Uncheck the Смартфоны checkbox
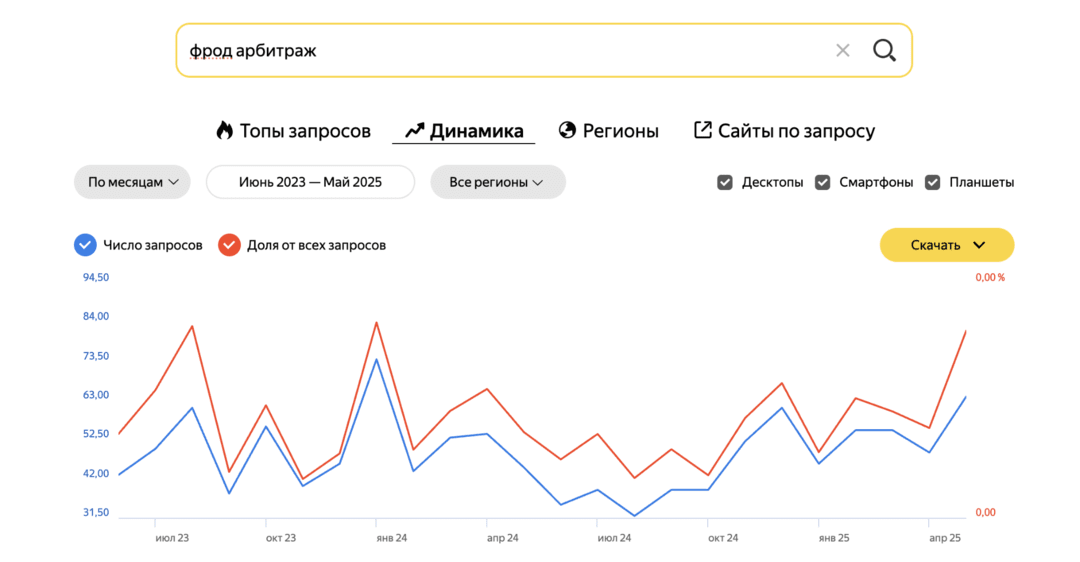The image size is (1080, 562). 823,182
